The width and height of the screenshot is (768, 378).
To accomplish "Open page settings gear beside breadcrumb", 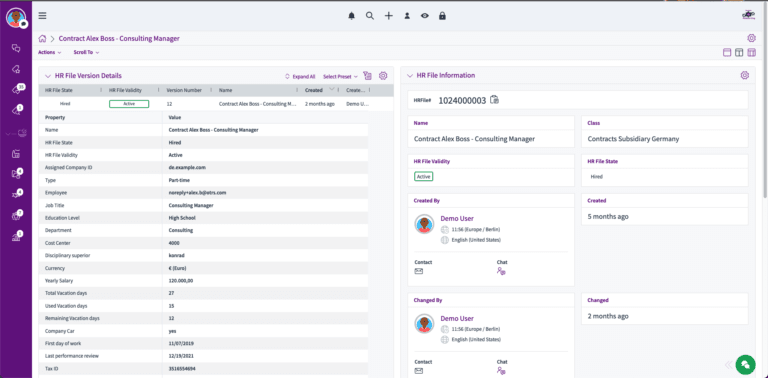I will click(751, 38).
